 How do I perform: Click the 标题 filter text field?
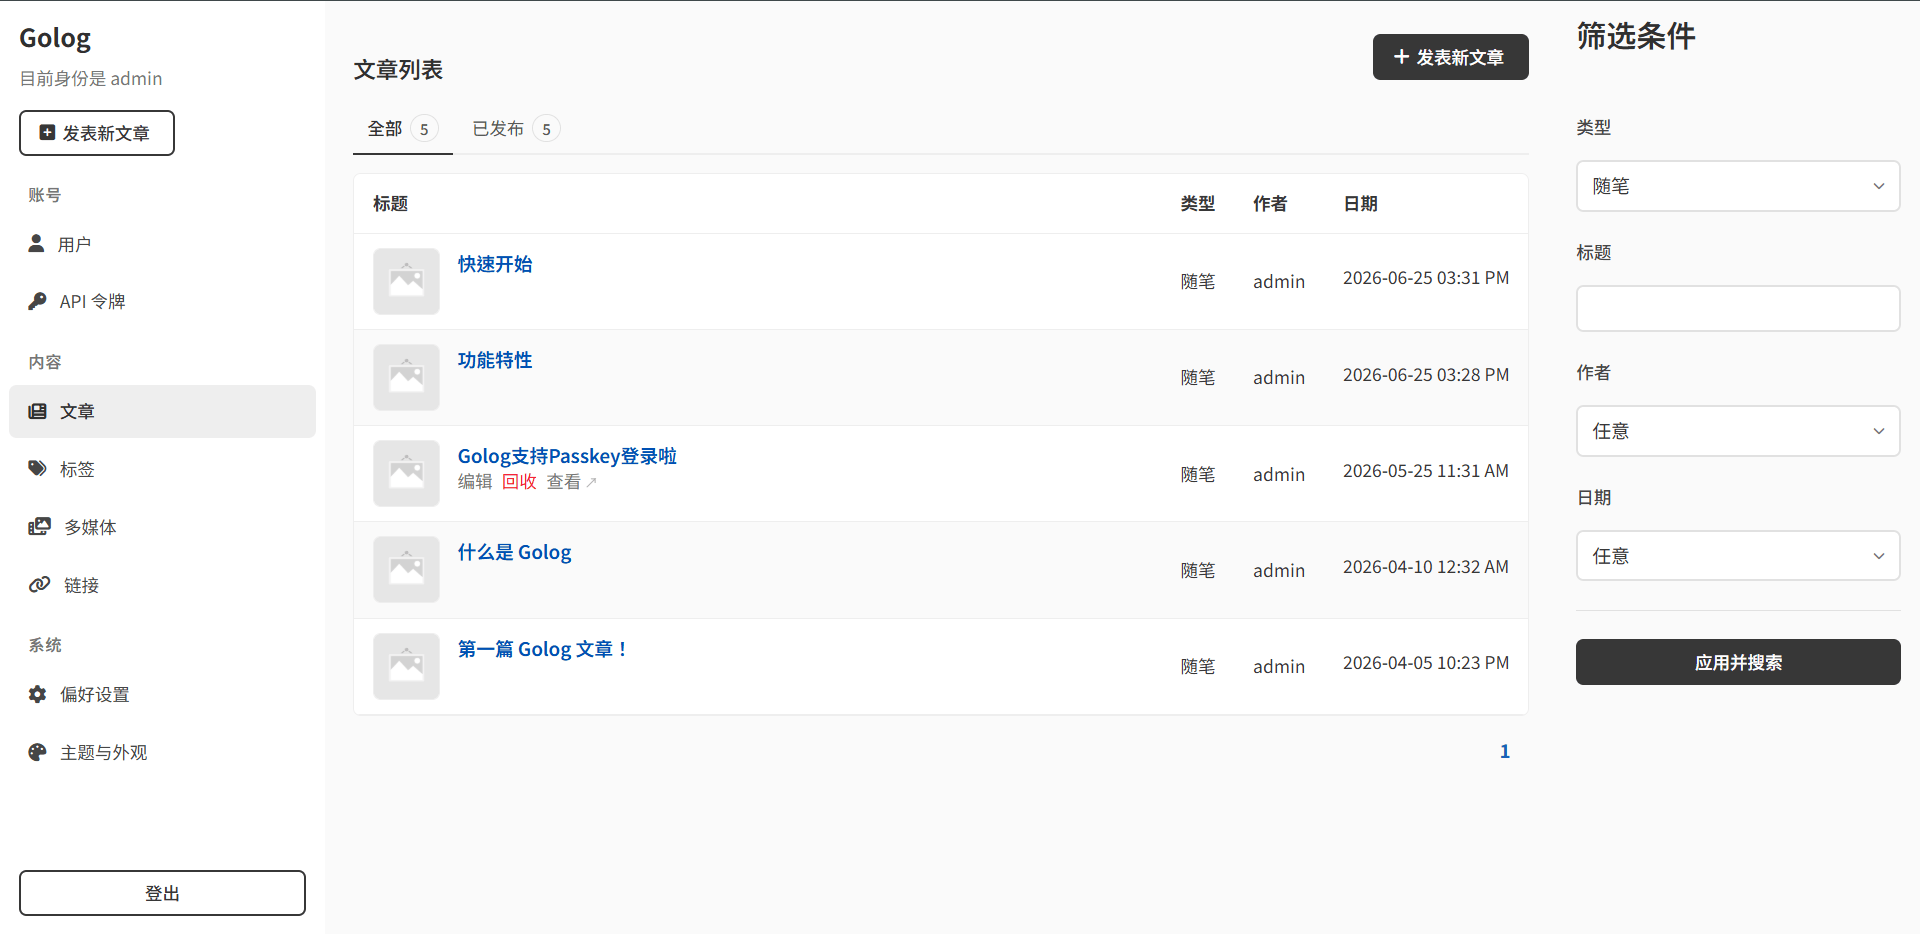pos(1738,309)
